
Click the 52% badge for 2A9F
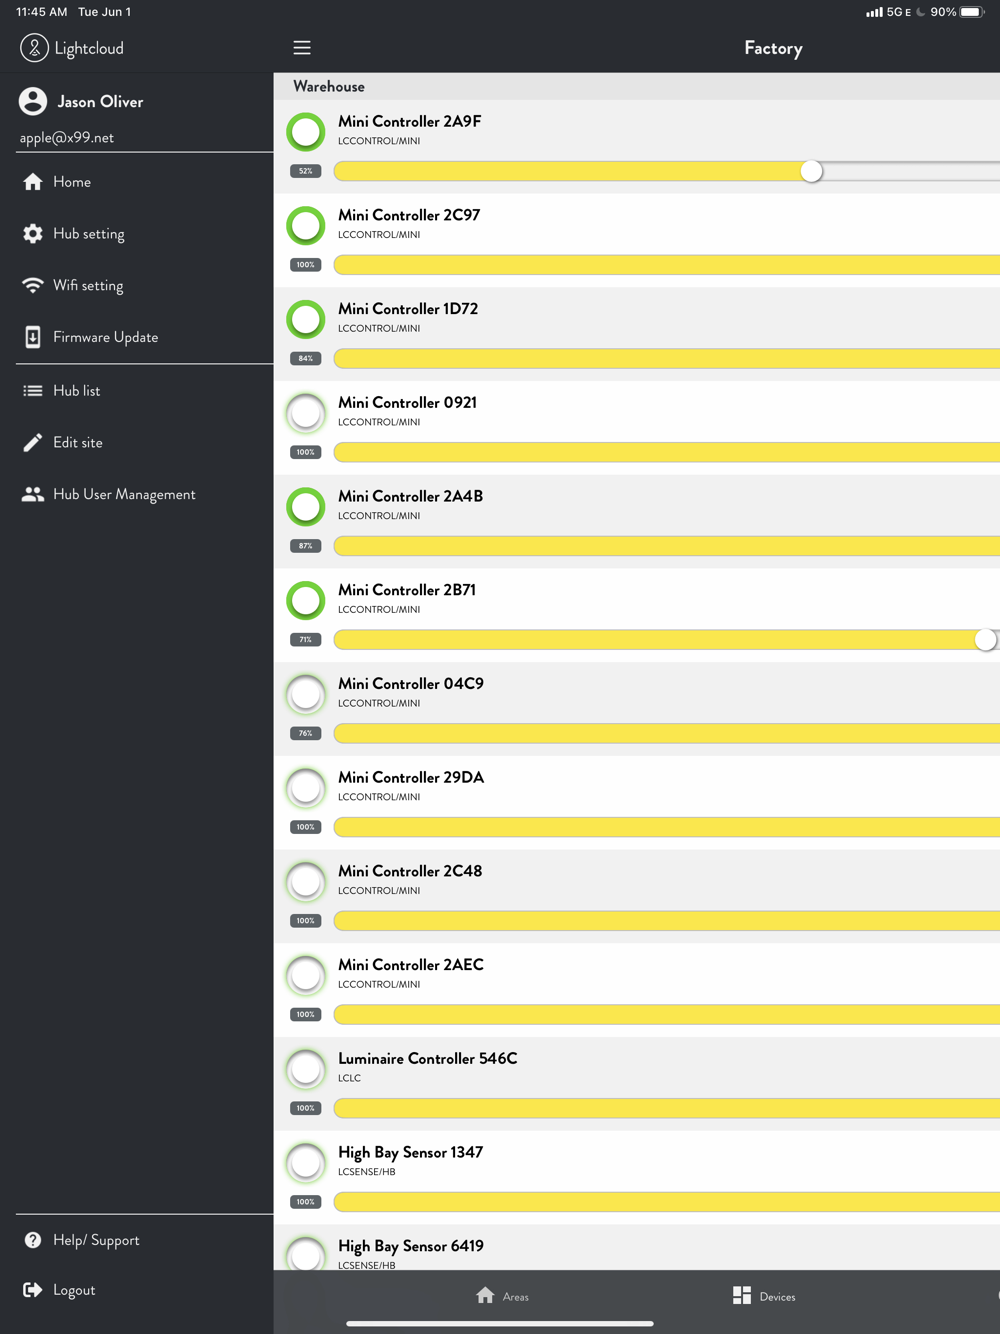[x=305, y=171]
